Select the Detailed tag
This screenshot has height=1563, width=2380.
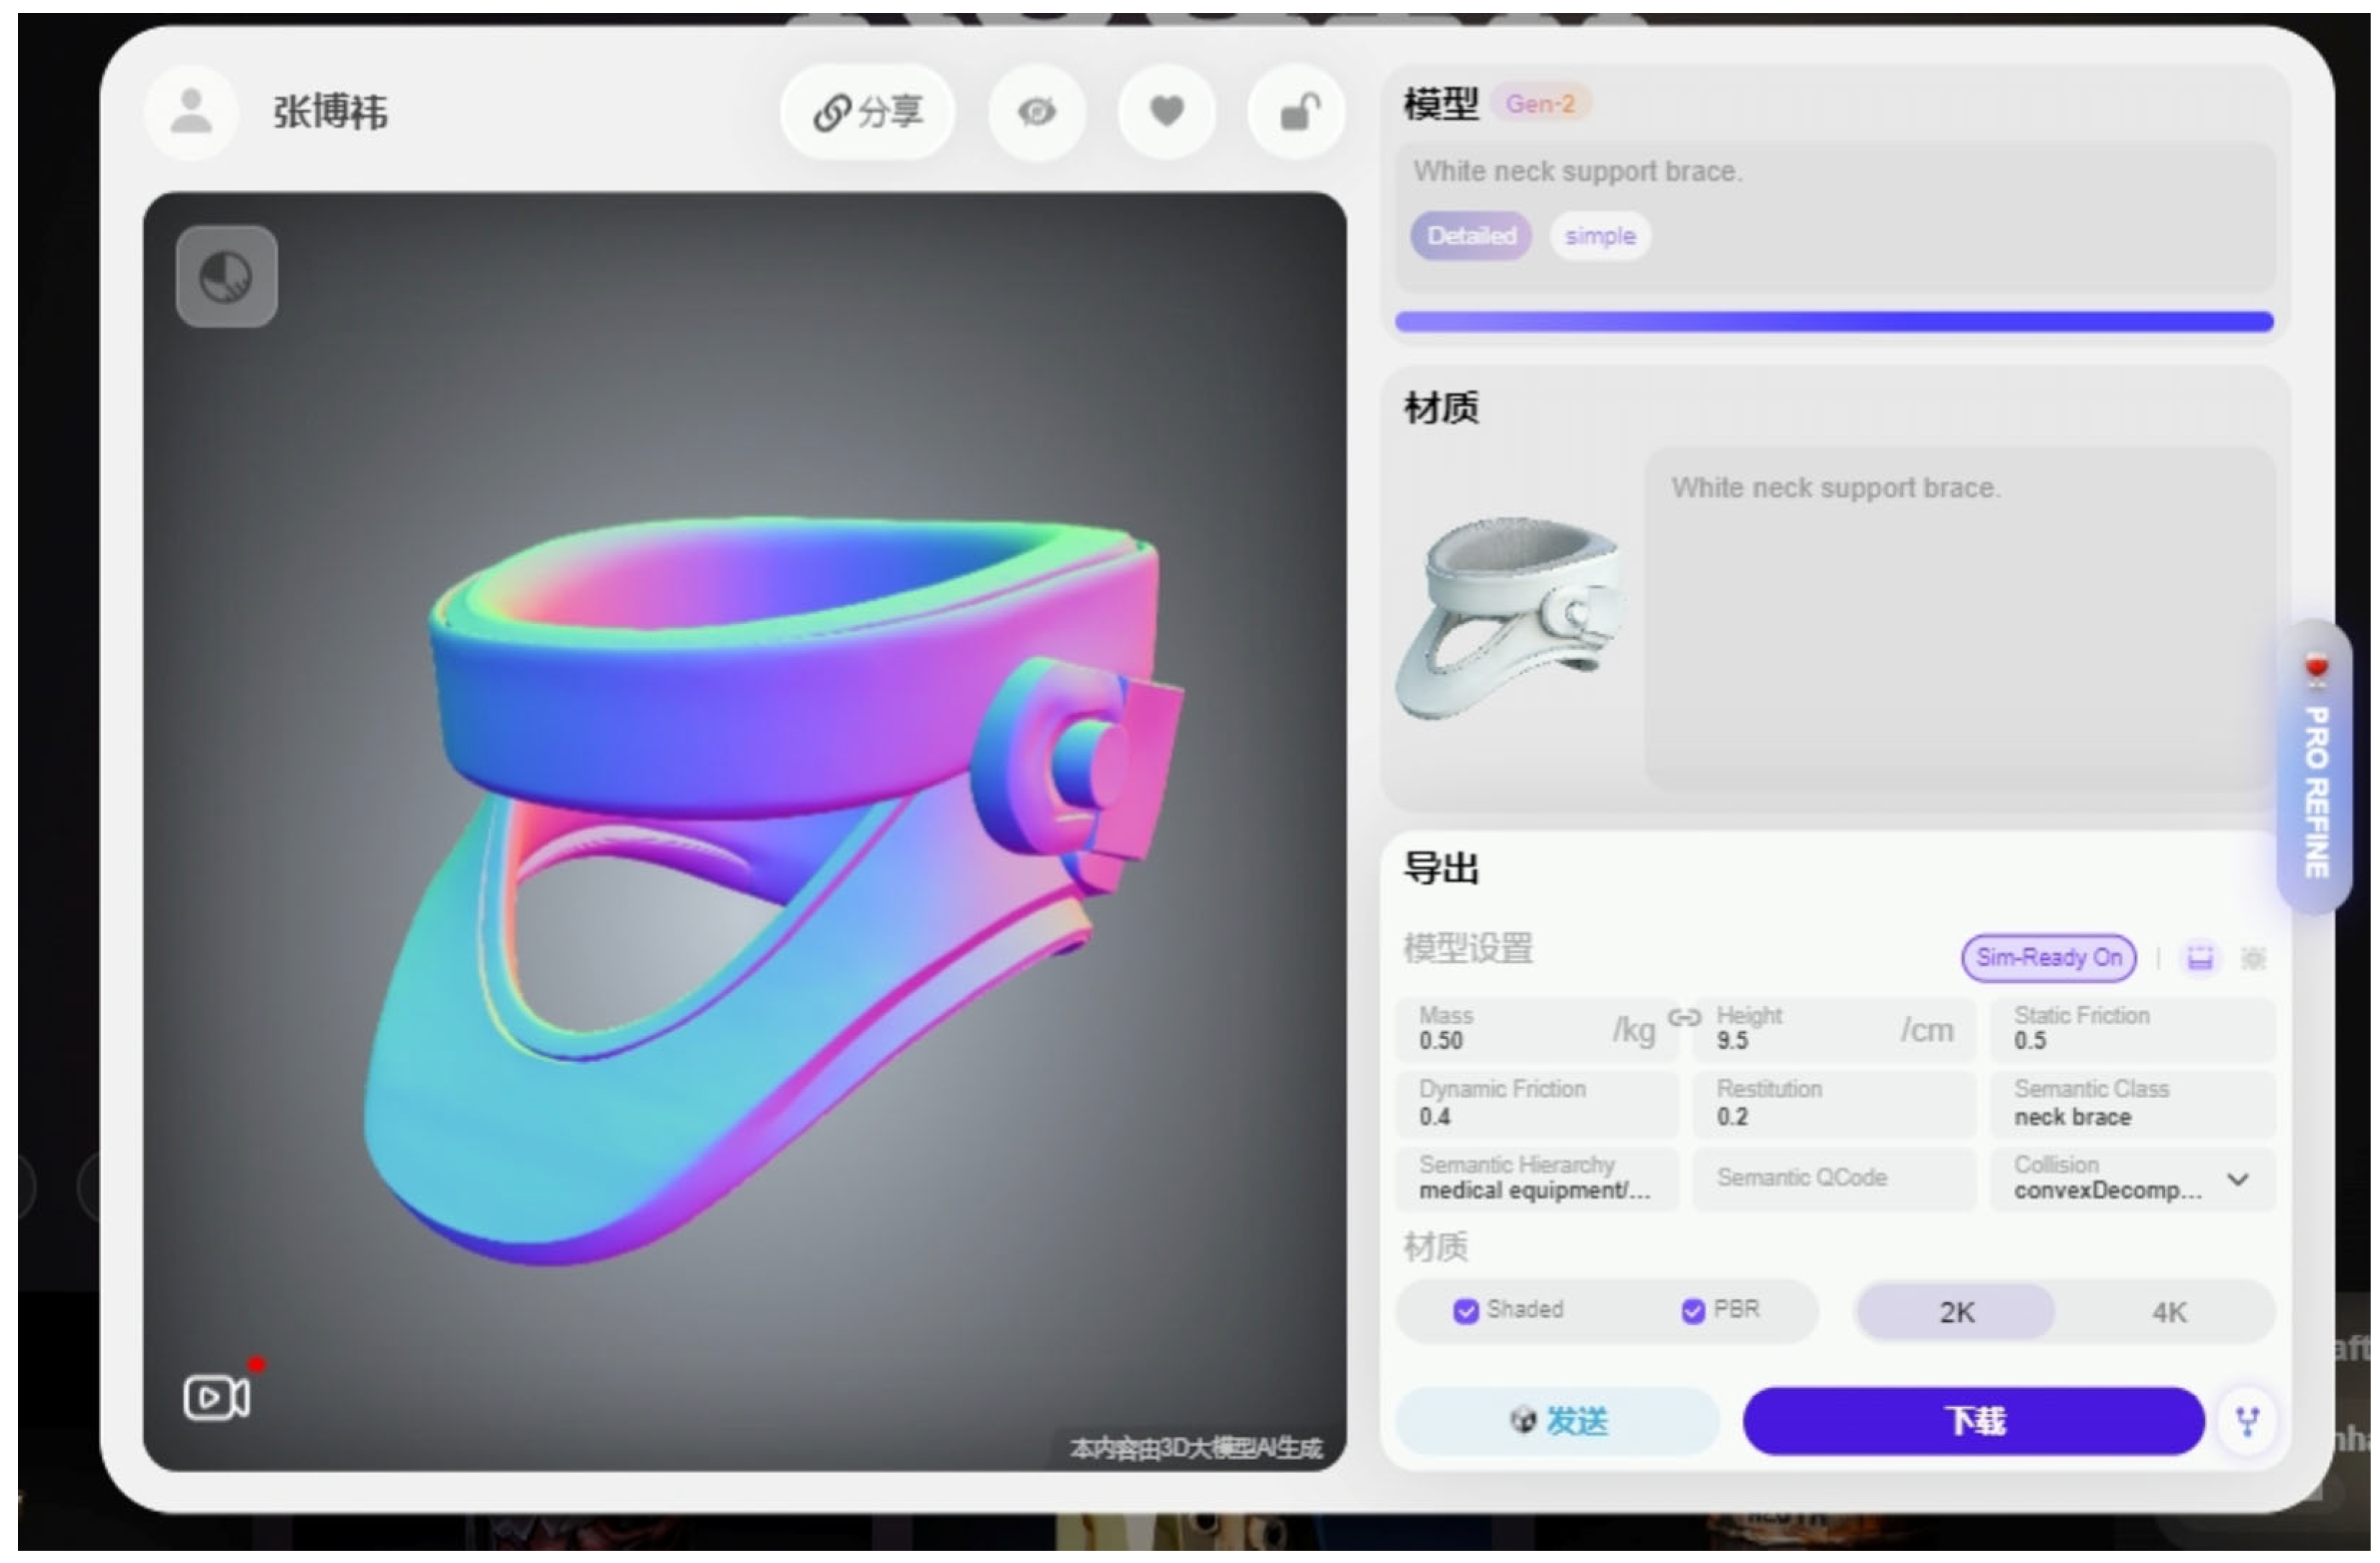(1471, 236)
